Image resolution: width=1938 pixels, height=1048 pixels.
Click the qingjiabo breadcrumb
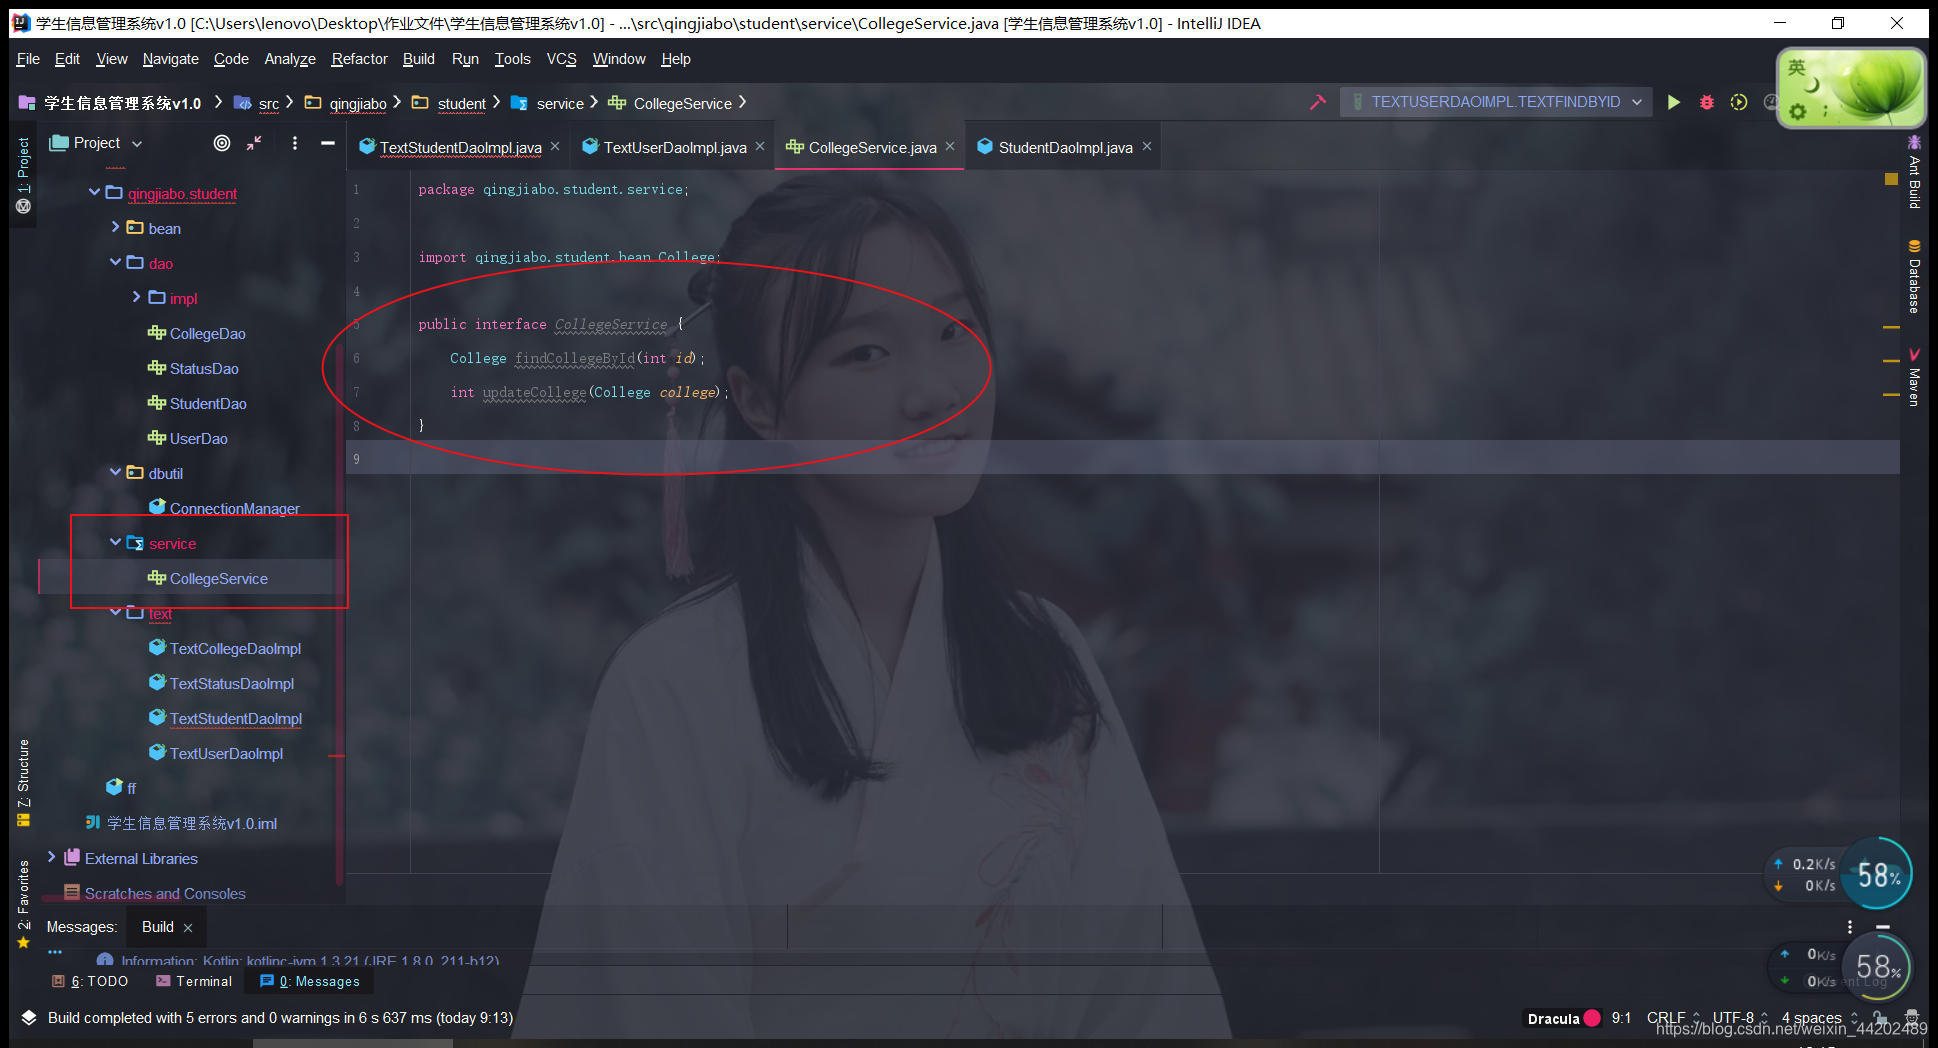click(x=358, y=103)
